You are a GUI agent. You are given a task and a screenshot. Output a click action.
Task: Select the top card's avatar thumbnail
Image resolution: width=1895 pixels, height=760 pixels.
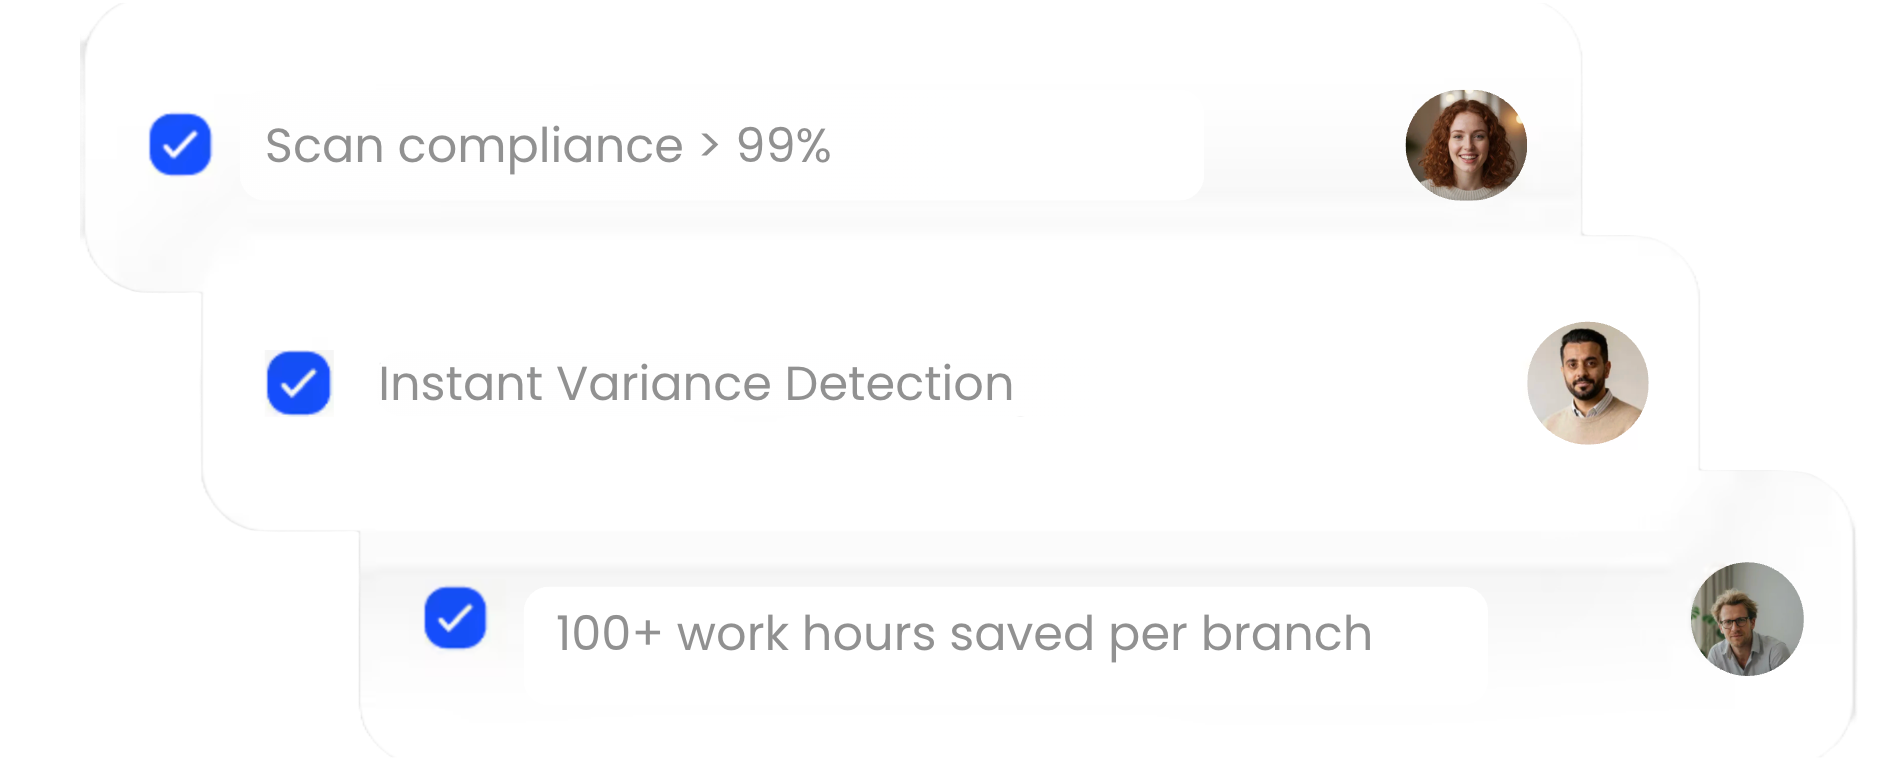coord(1466,145)
